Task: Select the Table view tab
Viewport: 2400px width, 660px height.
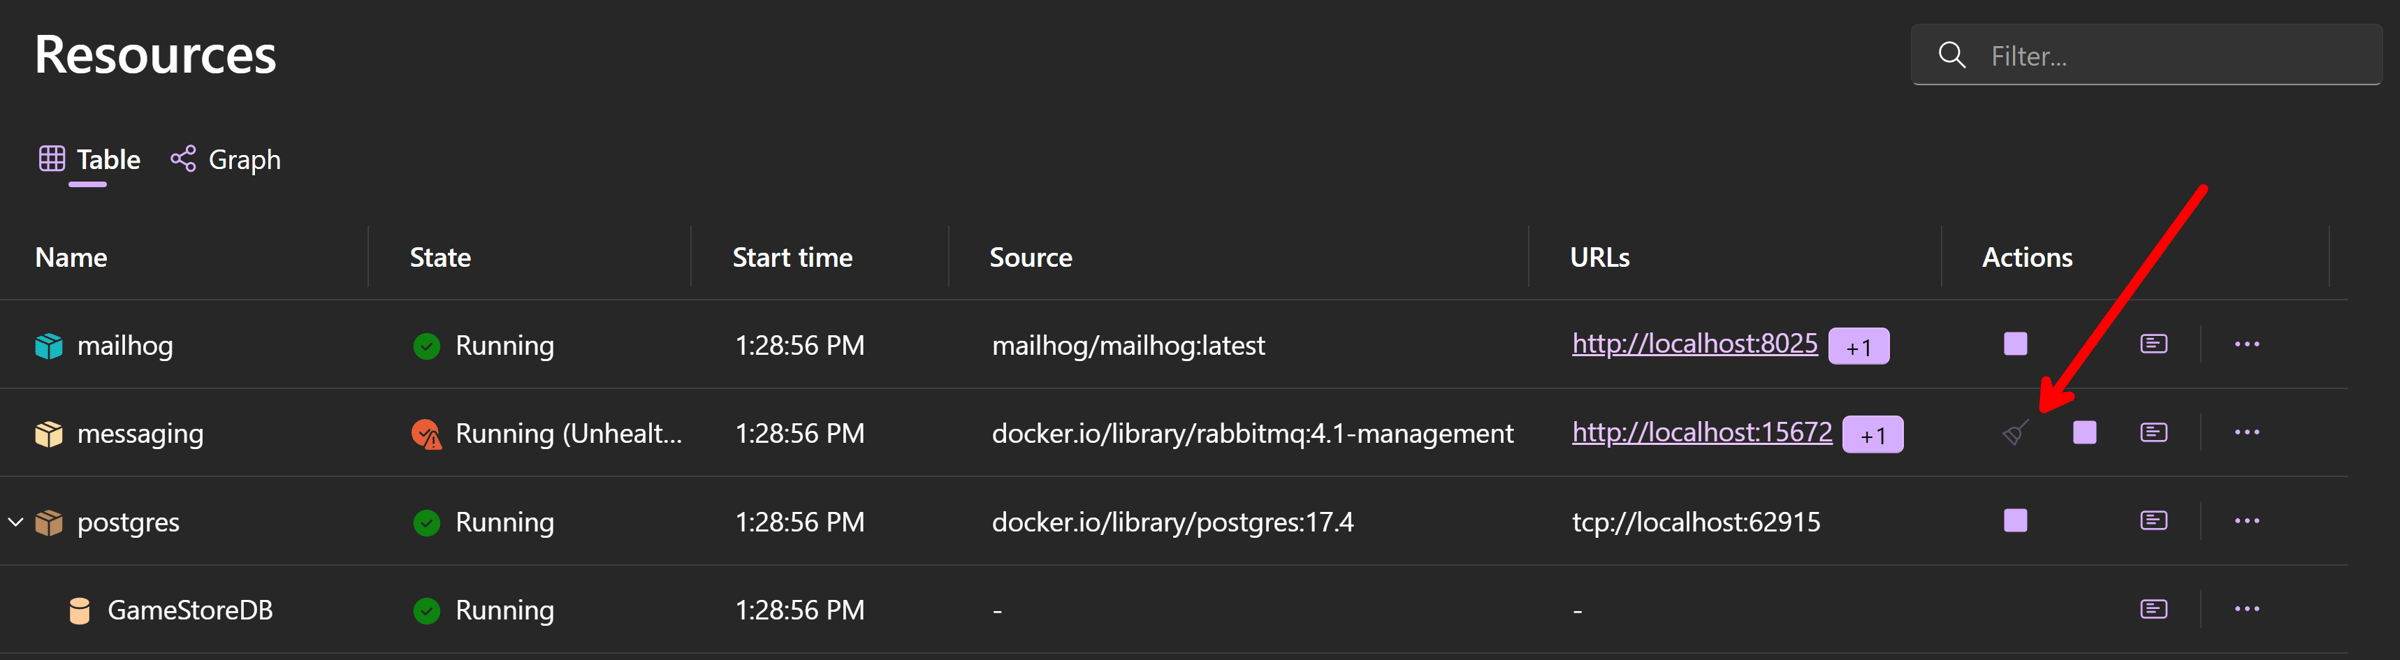Action: coord(89,159)
